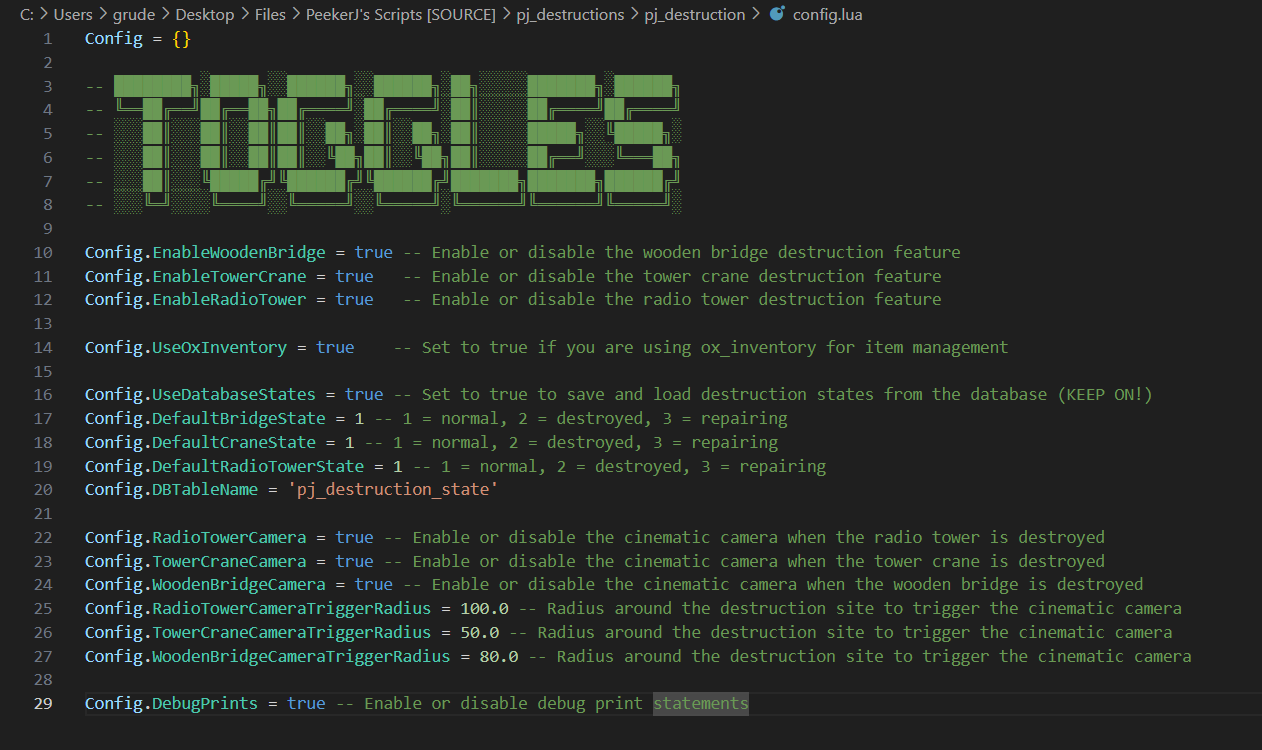
Task: Expand PeekerJ's Scripts [SOURCE] breadcrumb
Action: [400, 14]
